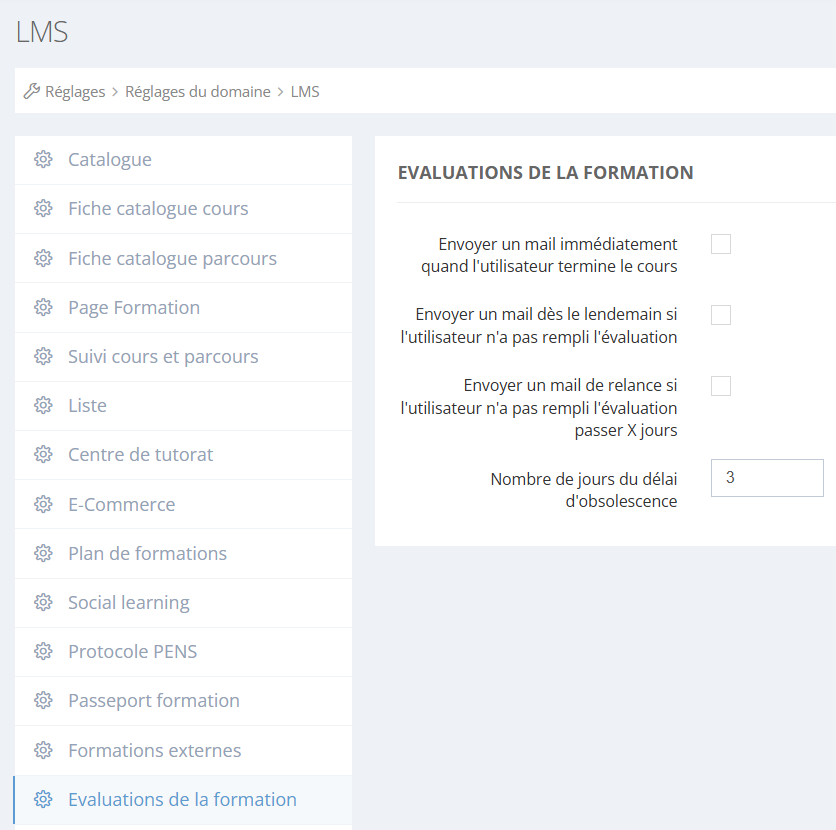
Task: Navigate to Réglages du domaine breadcrumb
Action: 198,92
